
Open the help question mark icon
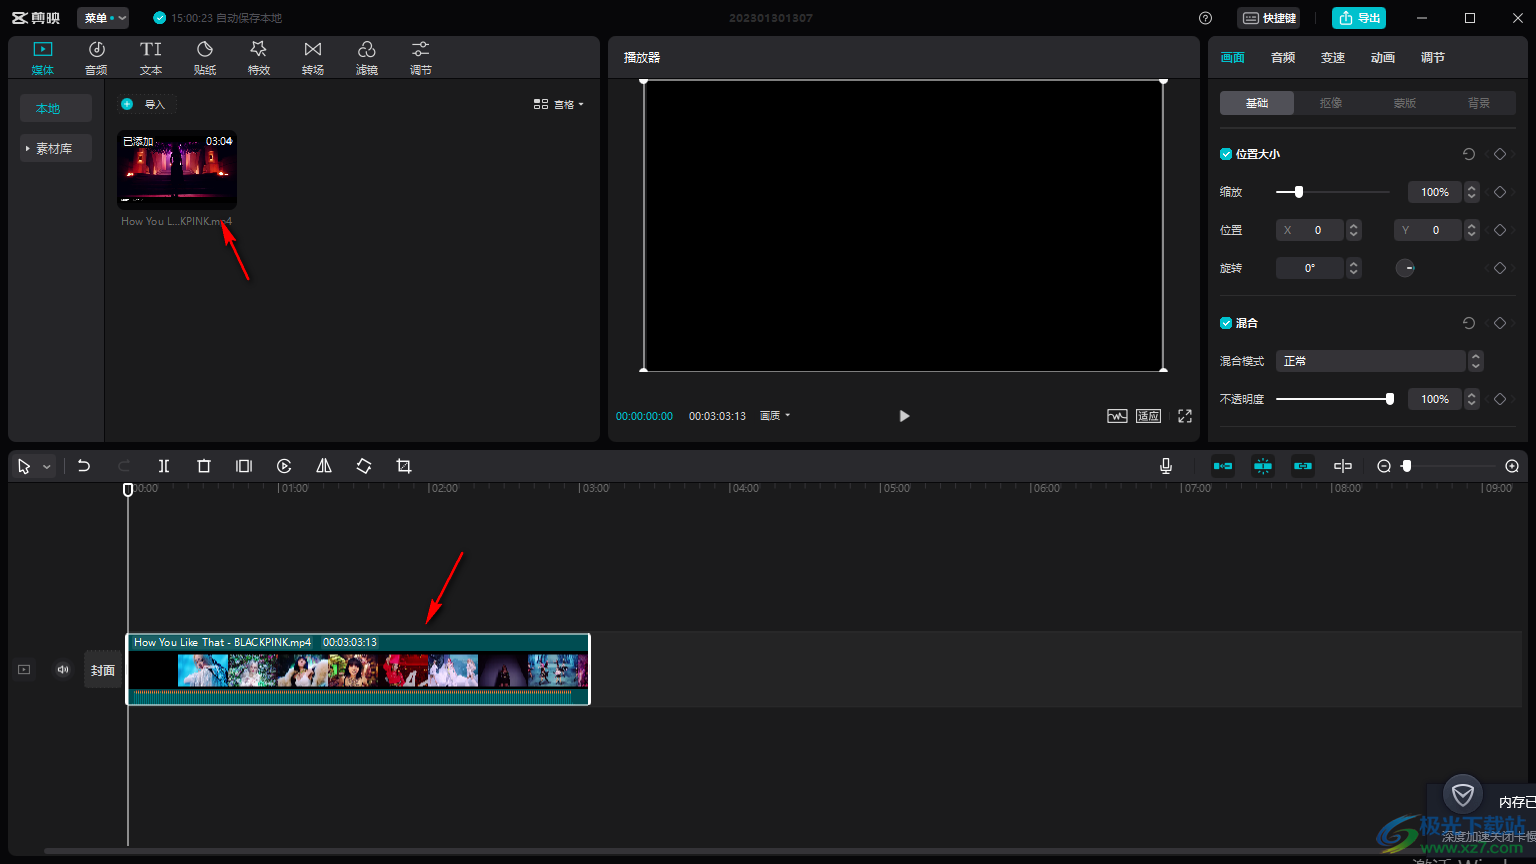1205,18
